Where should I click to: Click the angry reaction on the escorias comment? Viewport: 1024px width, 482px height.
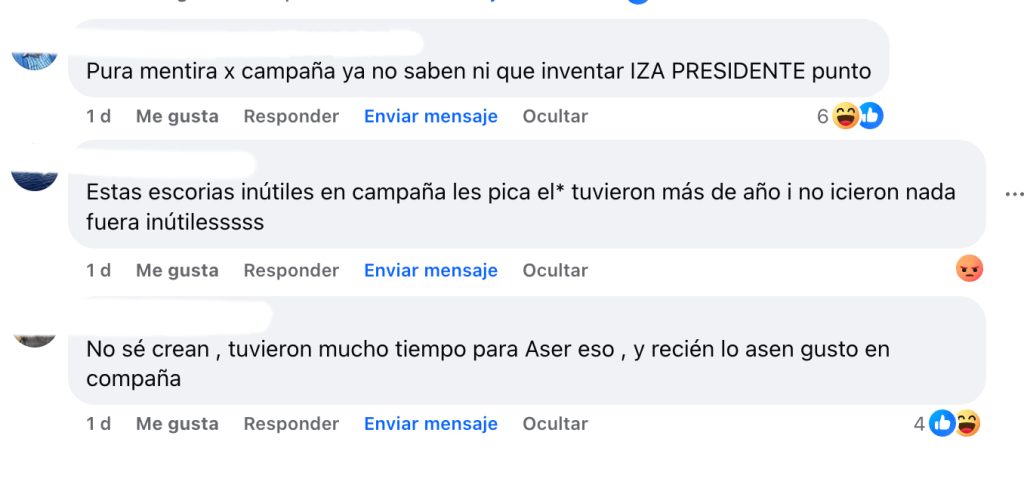click(x=969, y=268)
